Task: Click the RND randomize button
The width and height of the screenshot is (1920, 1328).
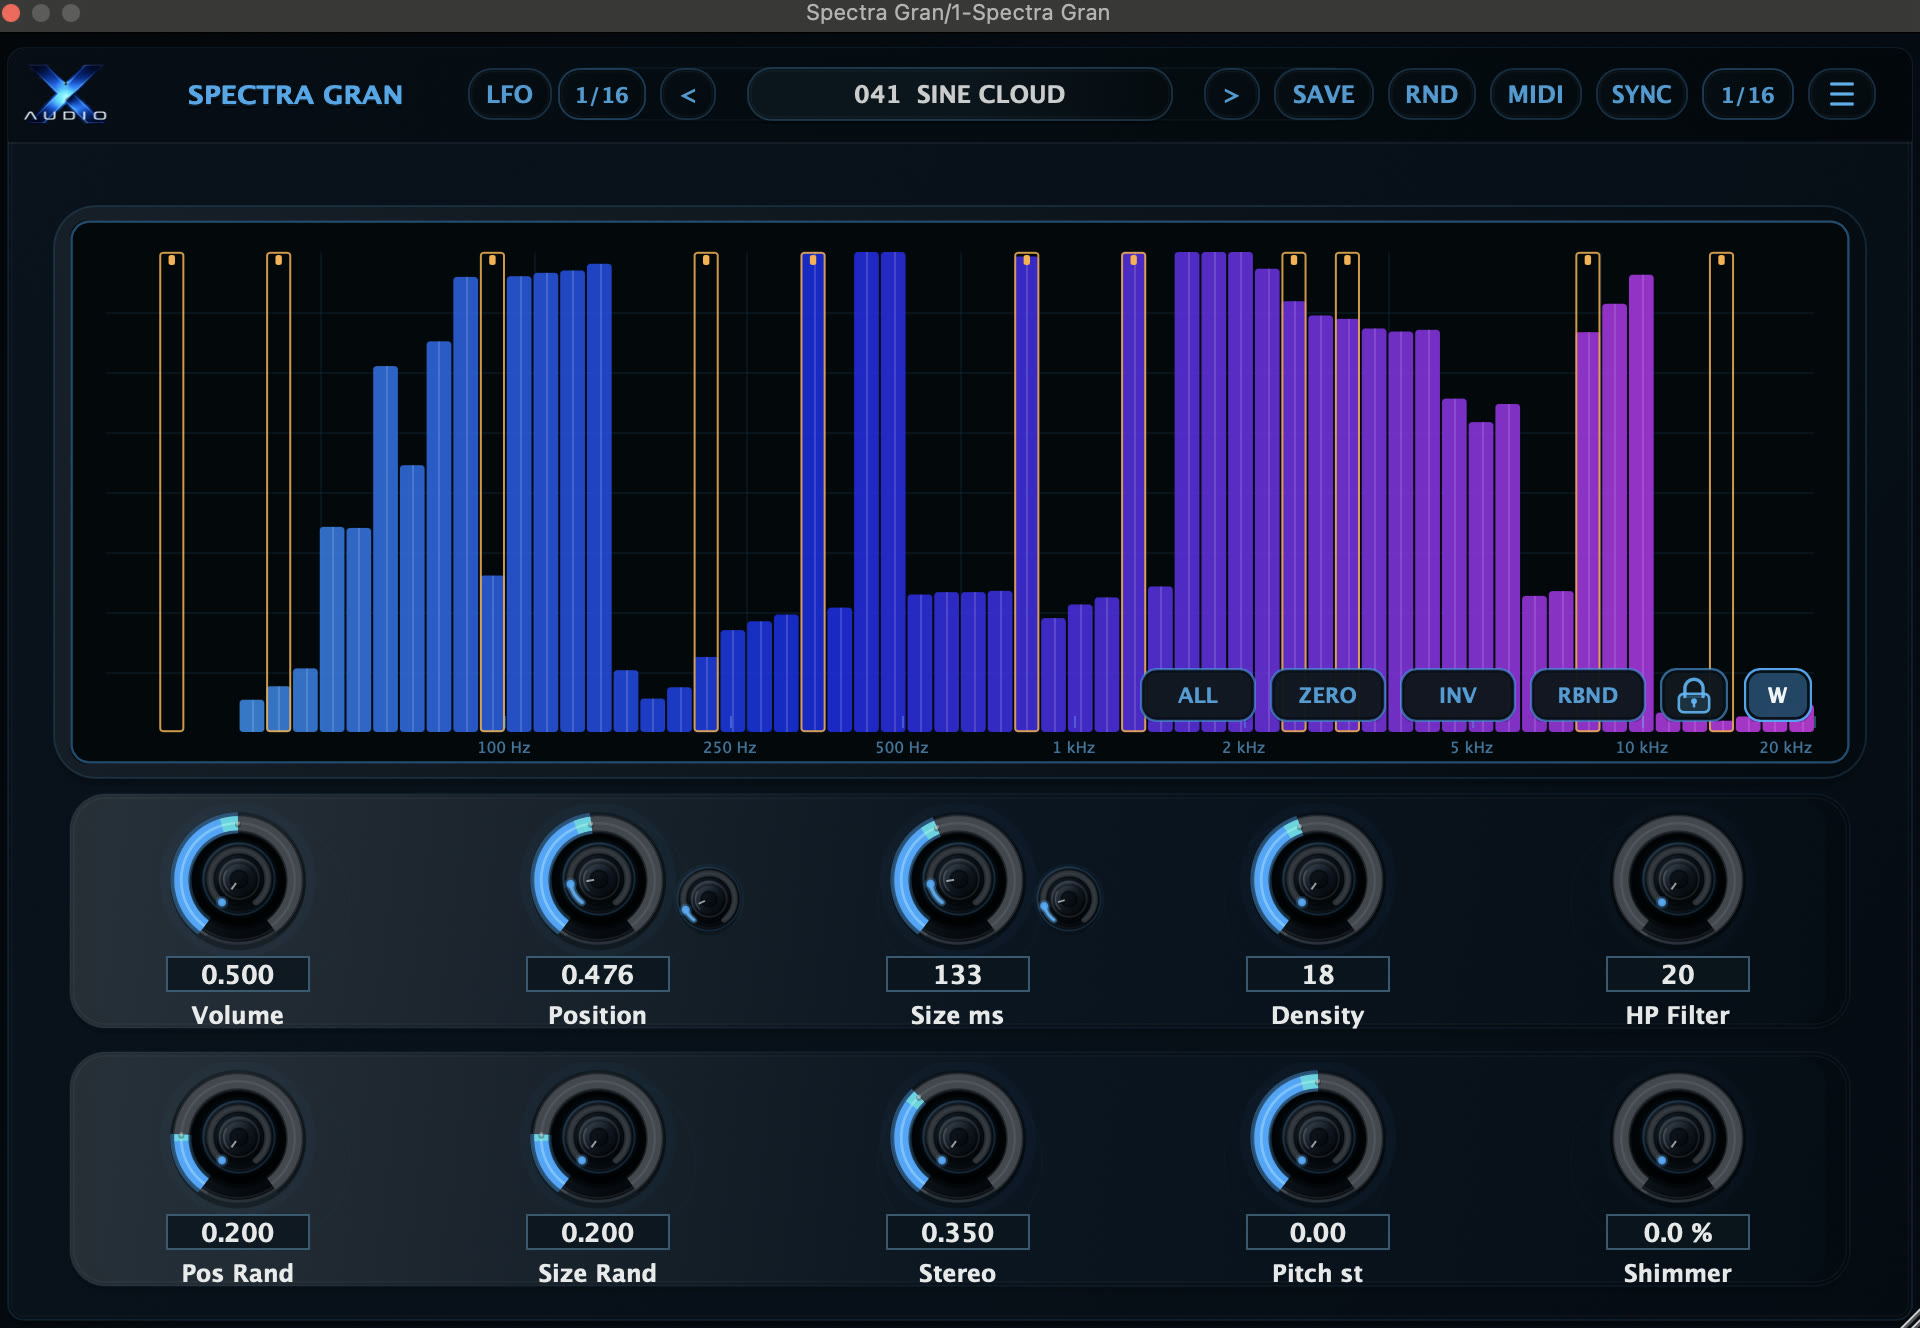Action: click(x=1431, y=95)
